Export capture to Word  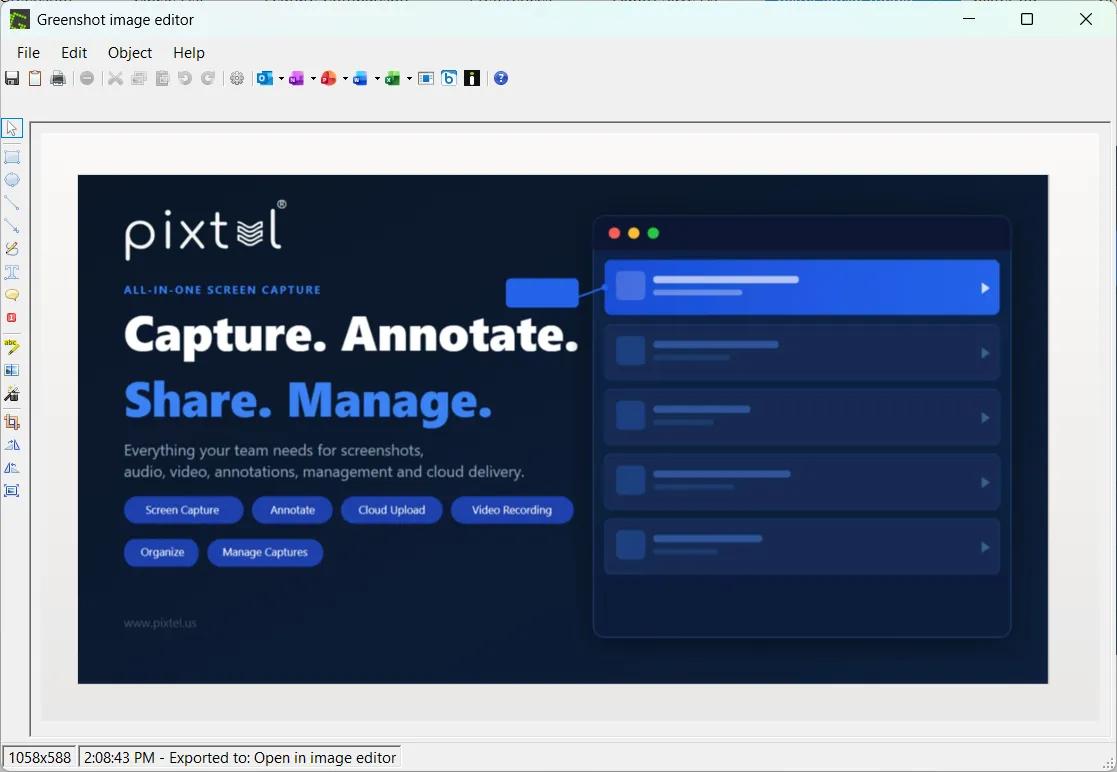[360, 78]
